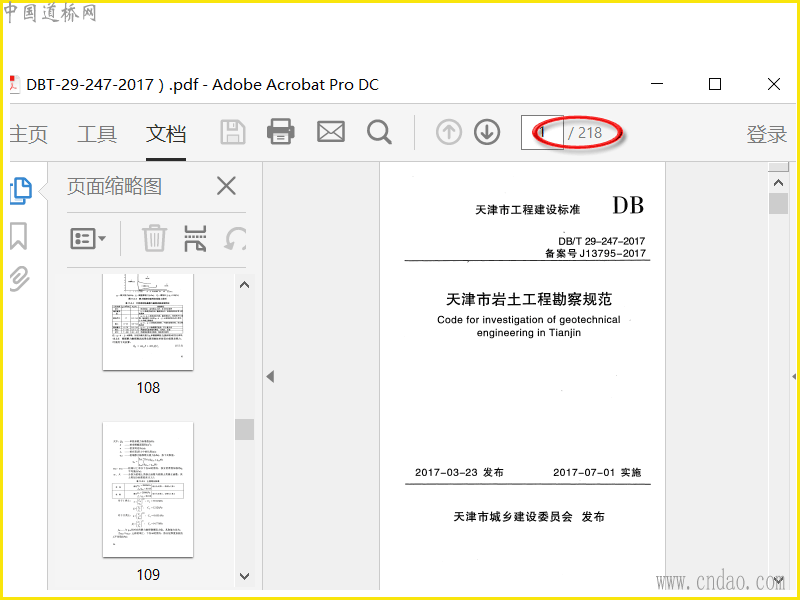This screenshot has height=600, width=800.
Task: Select the 文档 tab
Action: click(x=166, y=134)
